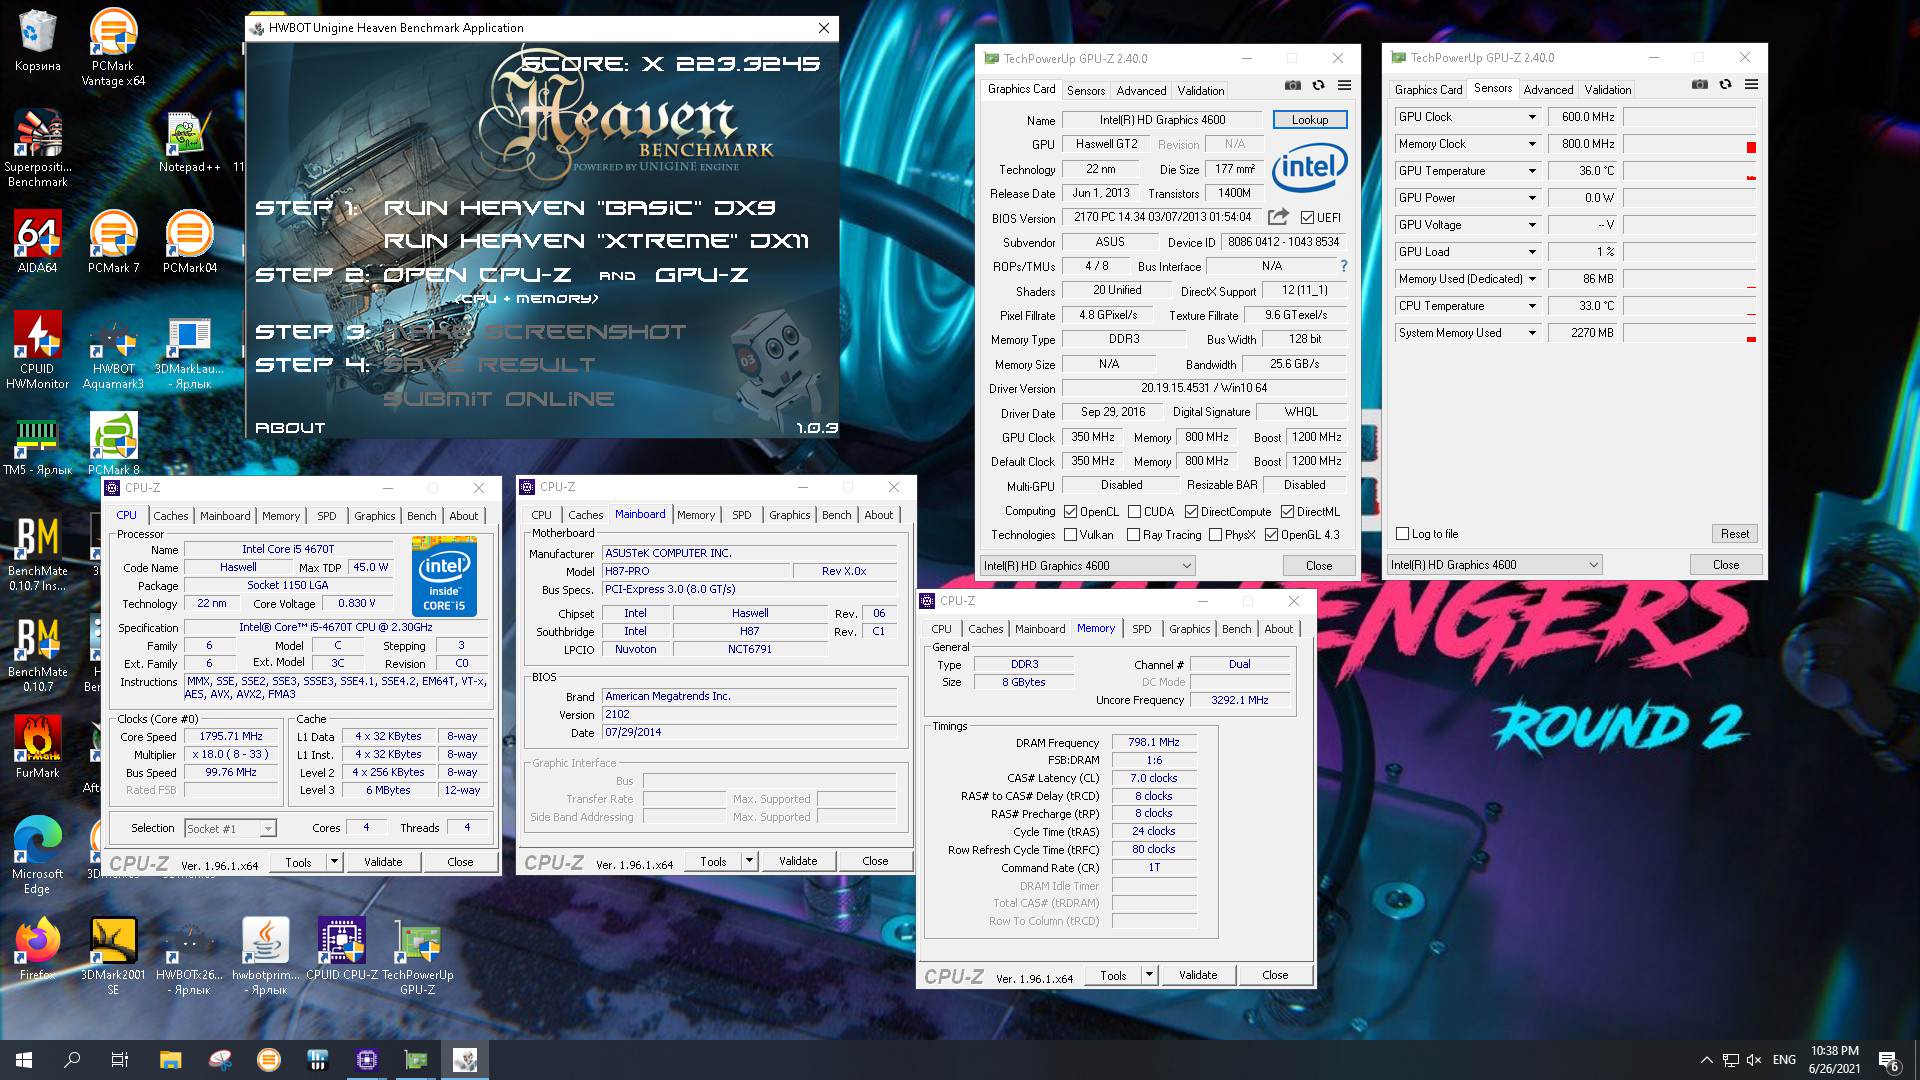Click the taskbar clock showing 10:38 PM
Image resolution: width=1920 pixels, height=1080 pixels.
[1834, 1060]
